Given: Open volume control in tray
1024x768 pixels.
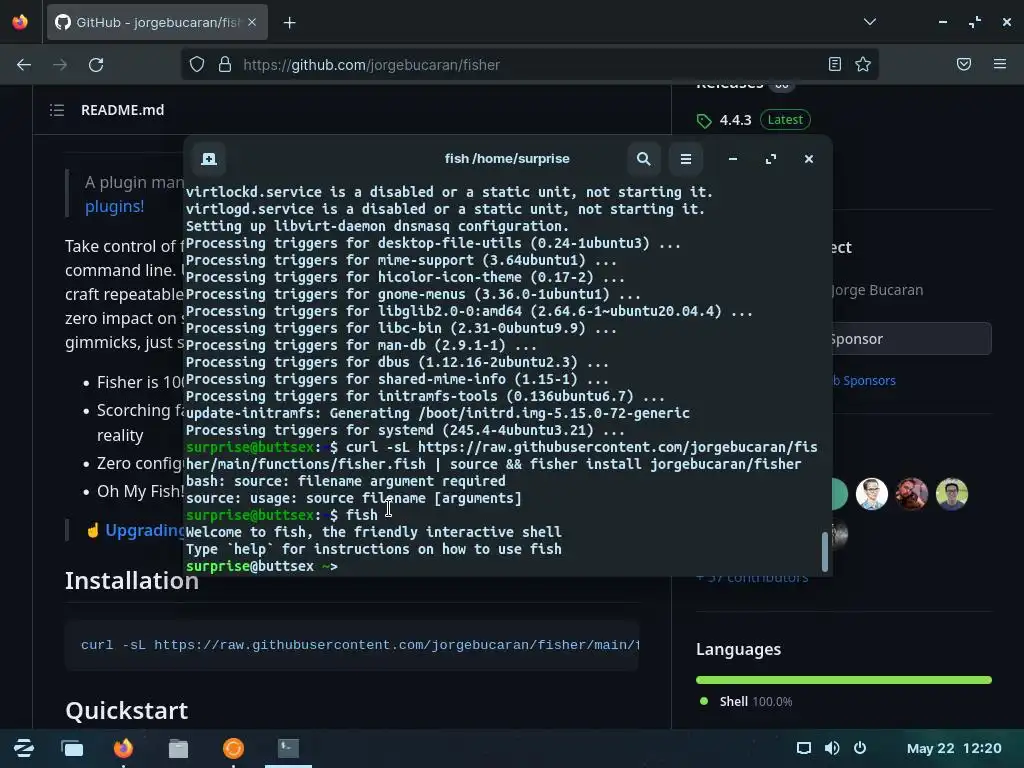Looking at the screenshot, I should (832, 748).
